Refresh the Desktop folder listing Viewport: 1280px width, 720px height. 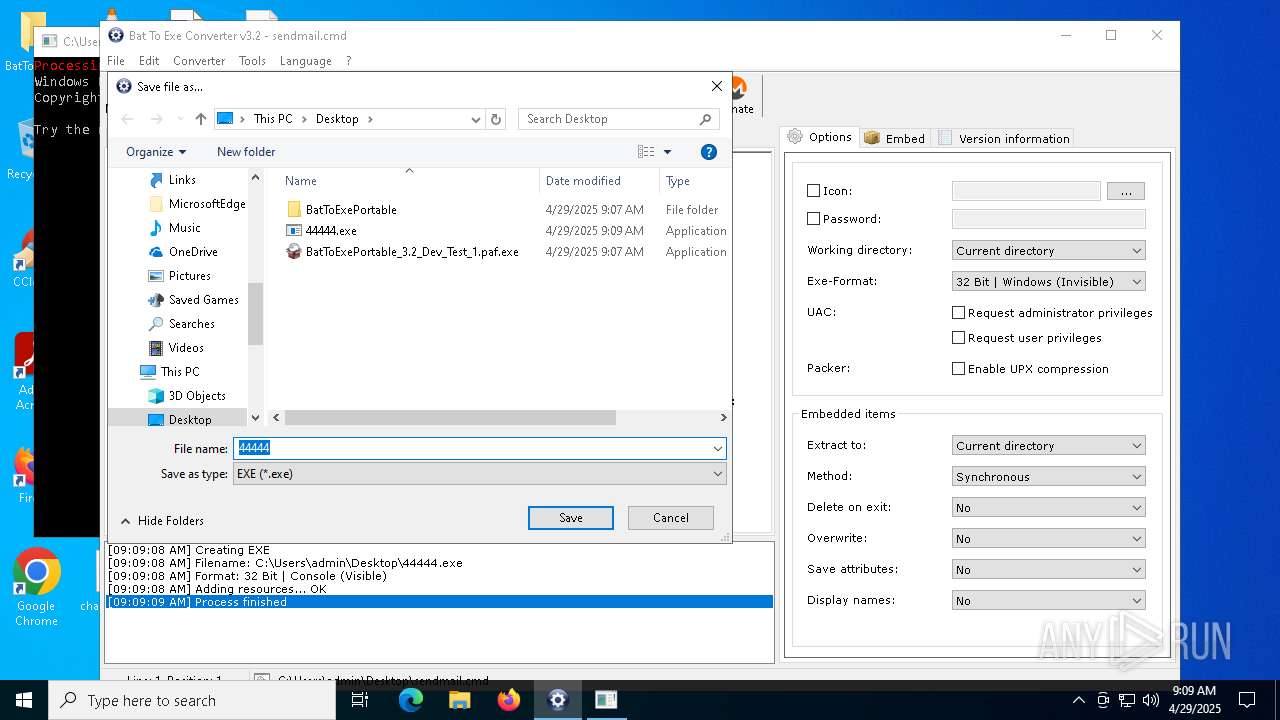pos(495,119)
